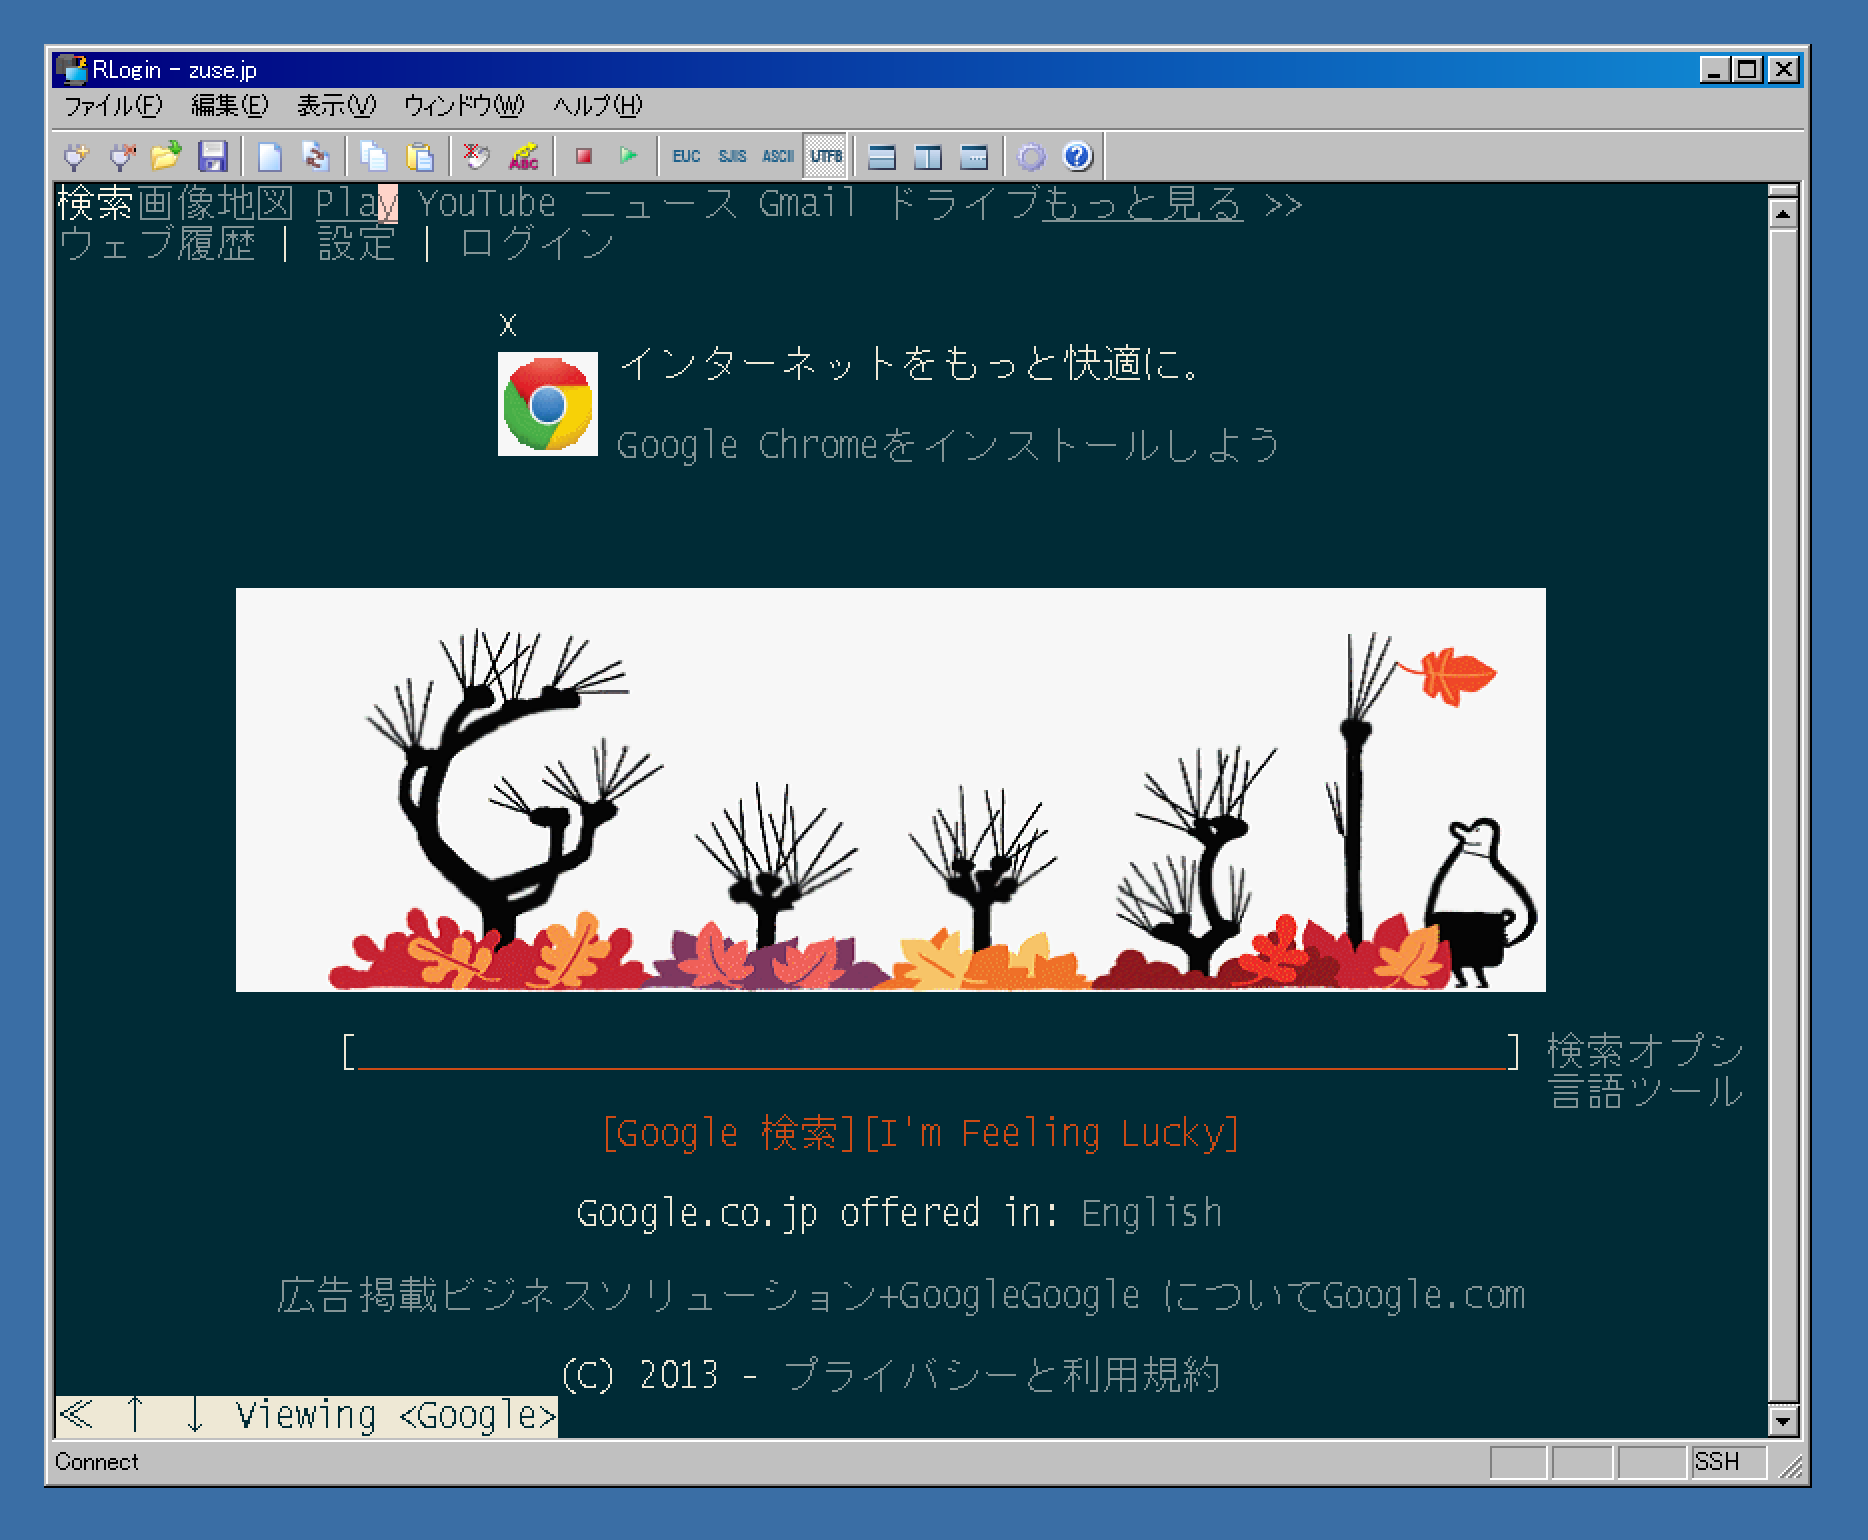Click the ≪ back symbol in status line
Image resolution: width=1868 pixels, height=1540 pixels.
coord(76,1416)
